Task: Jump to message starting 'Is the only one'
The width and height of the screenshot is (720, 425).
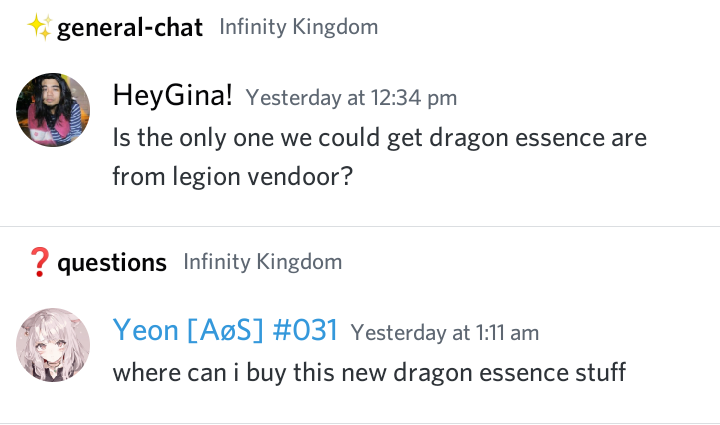Action: pyautogui.click(x=380, y=137)
